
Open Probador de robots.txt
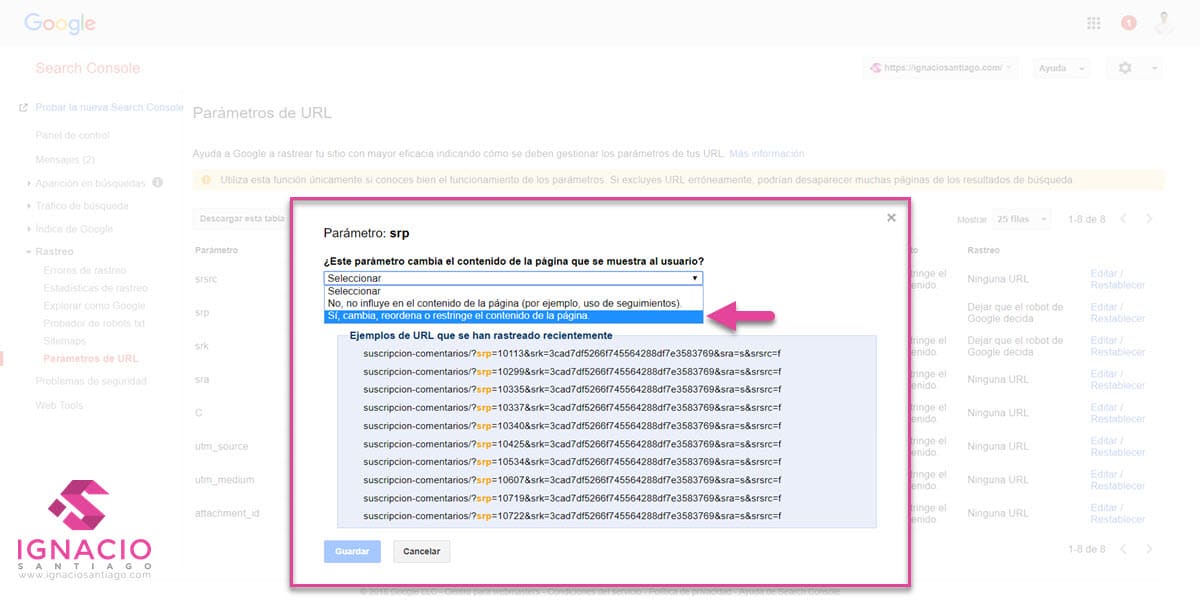tap(94, 323)
